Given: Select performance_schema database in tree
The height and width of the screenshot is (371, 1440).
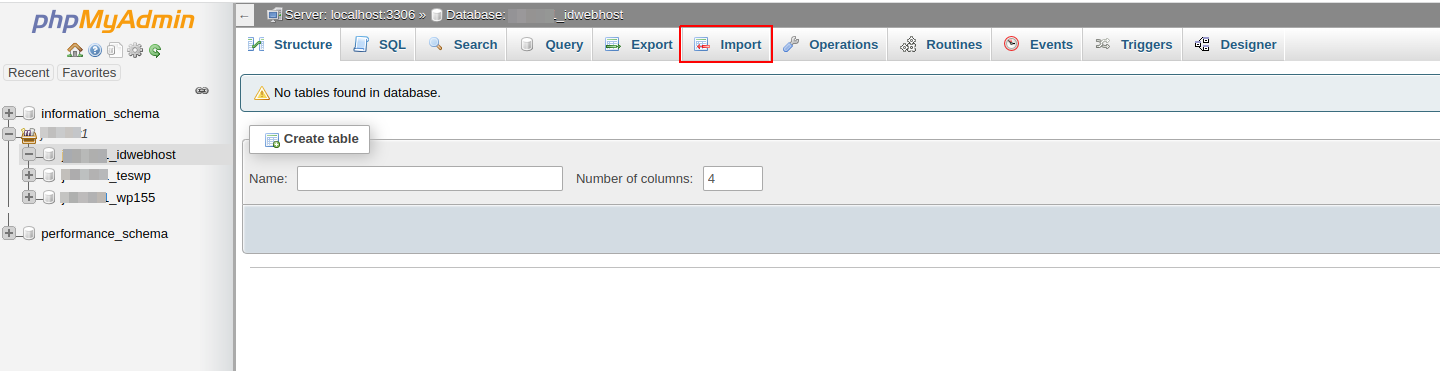Looking at the screenshot, I should coord(104,233).
